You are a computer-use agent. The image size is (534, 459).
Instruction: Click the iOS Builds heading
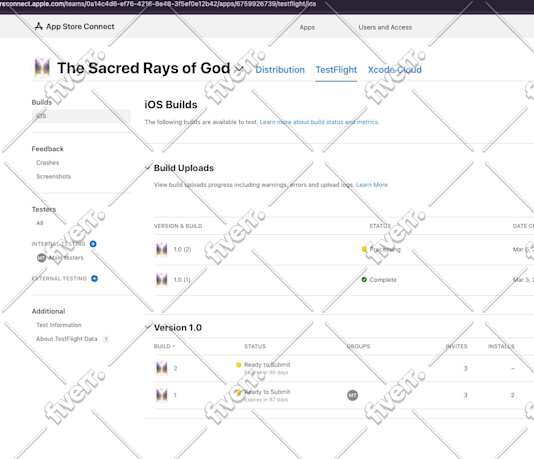tap(171, 105)
